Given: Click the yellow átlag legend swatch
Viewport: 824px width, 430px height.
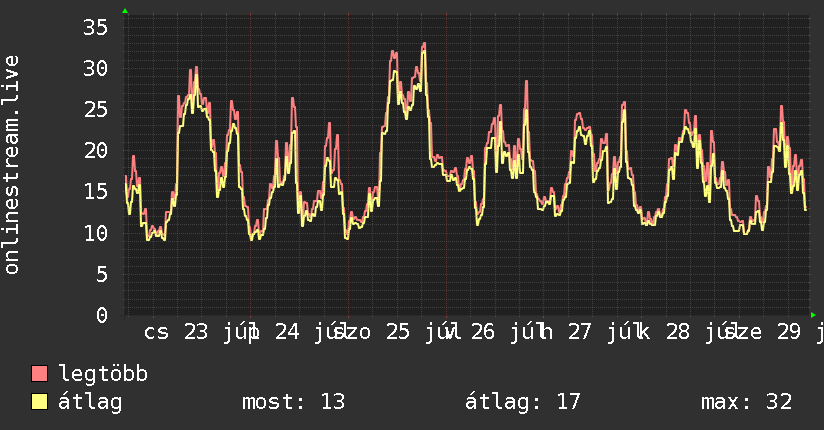Looking at the screenshot, I should (39, 402).
